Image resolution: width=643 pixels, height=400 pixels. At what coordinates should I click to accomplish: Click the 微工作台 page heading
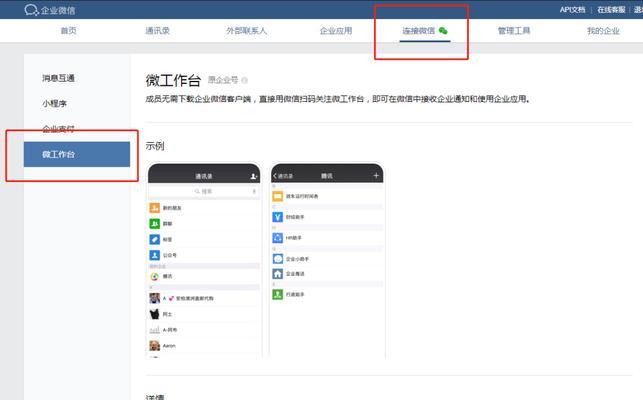[x=173, y=80]
